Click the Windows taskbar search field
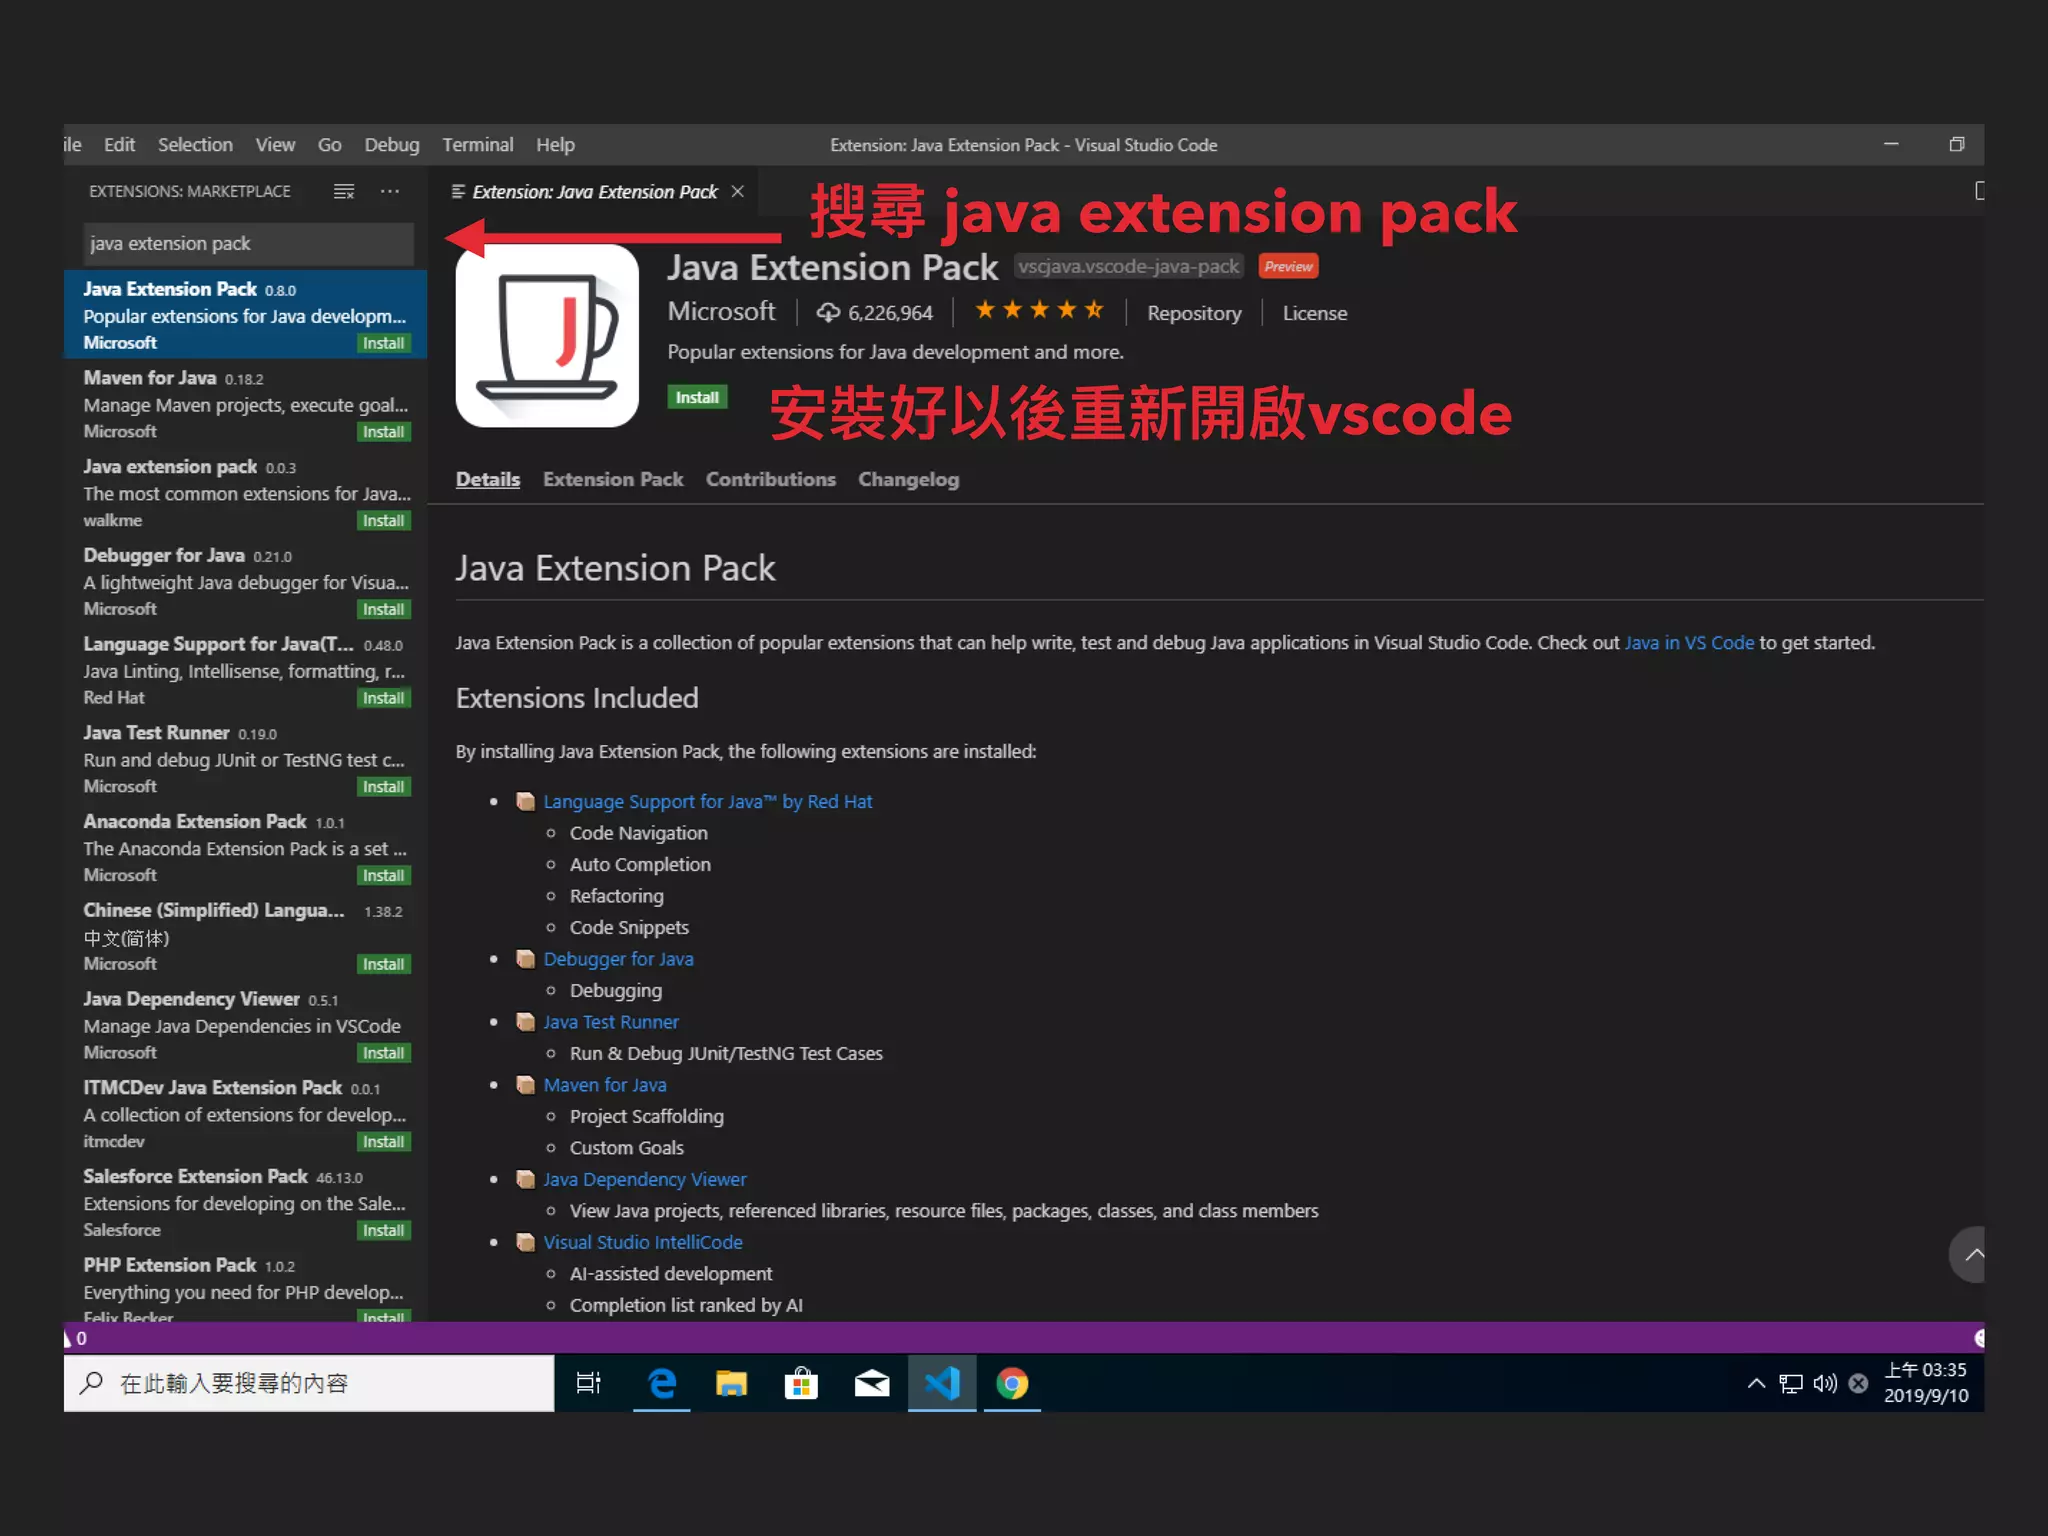This screenshot has width=2048, height=1536. (x=309, y=1383)
